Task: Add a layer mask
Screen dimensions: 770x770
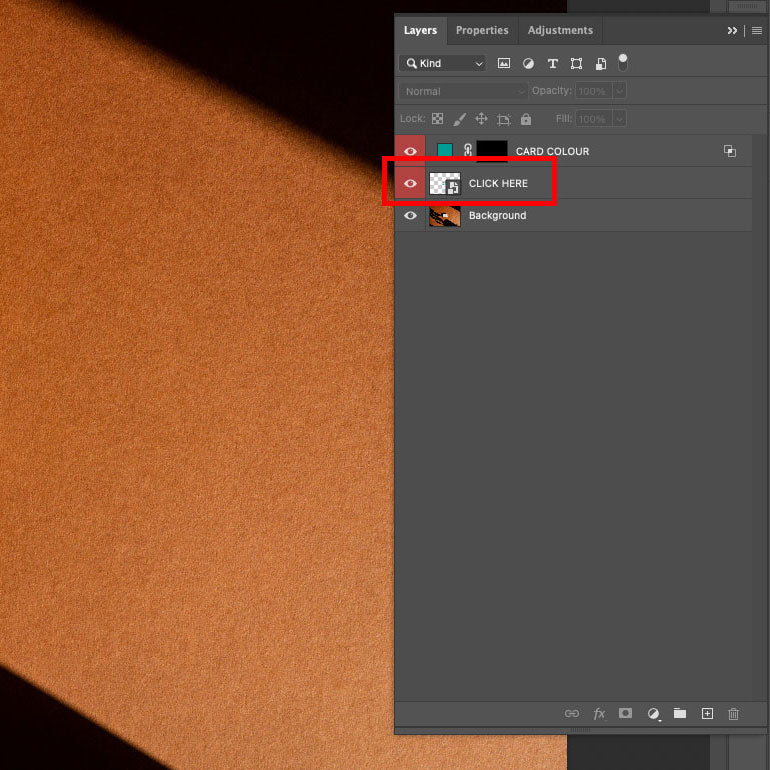Action: 625,713
